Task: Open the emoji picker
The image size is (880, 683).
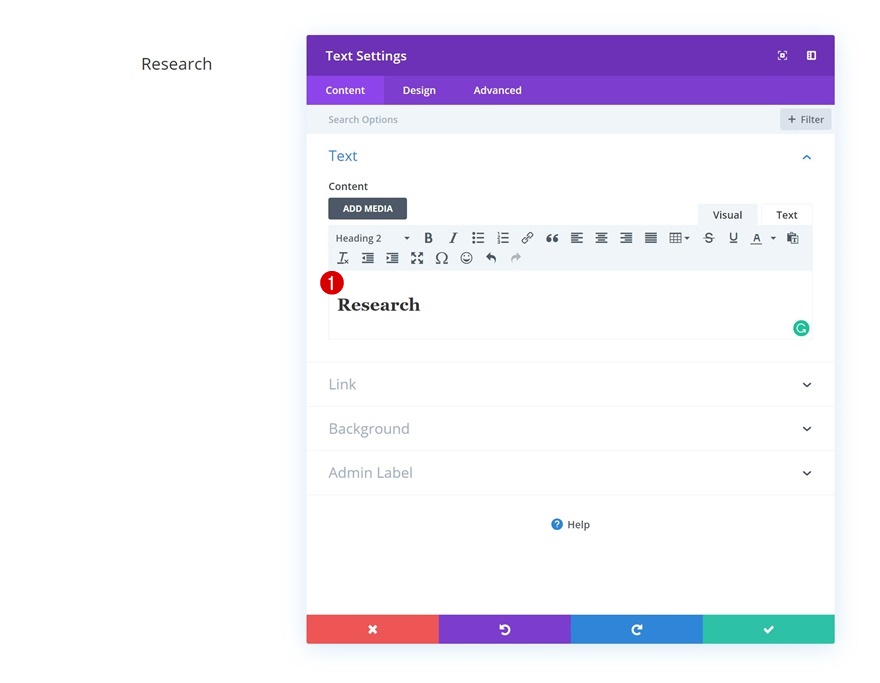Action: click(x=466, y=258)
